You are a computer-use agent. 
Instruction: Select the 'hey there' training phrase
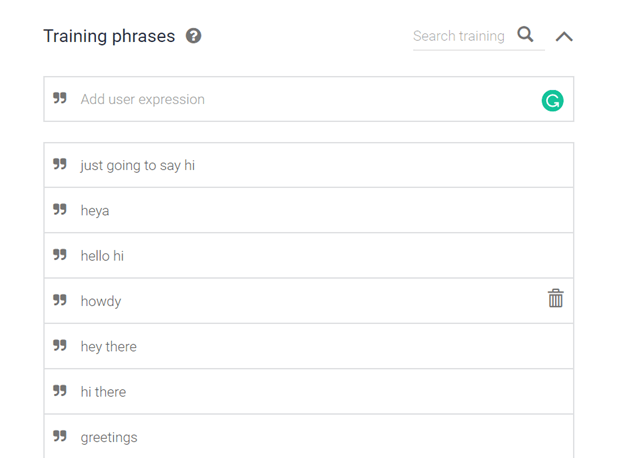[x=109, y=346]
